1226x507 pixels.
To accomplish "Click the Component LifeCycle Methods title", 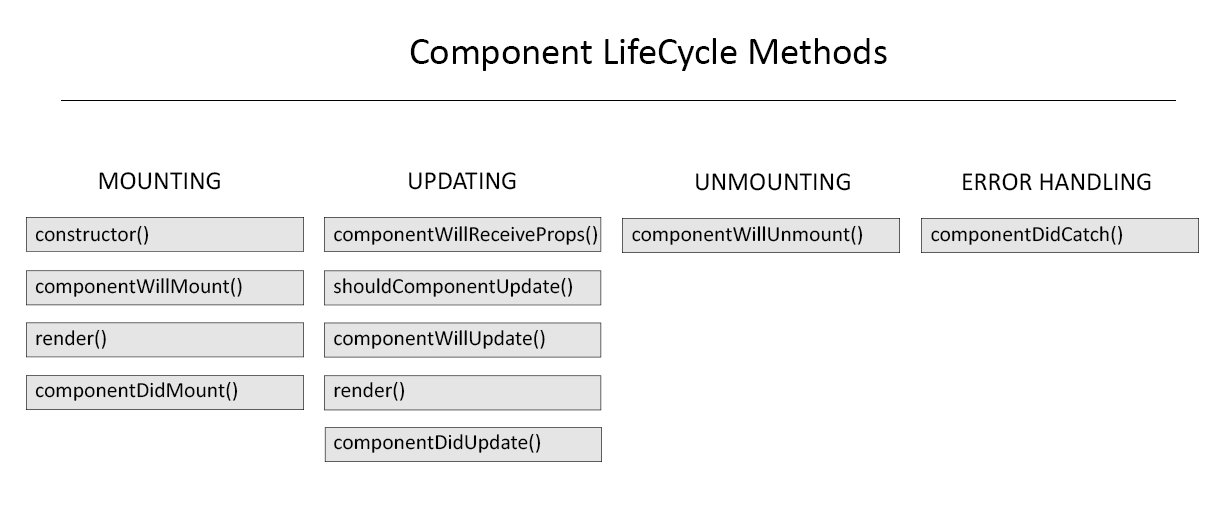I will (648, 52).
